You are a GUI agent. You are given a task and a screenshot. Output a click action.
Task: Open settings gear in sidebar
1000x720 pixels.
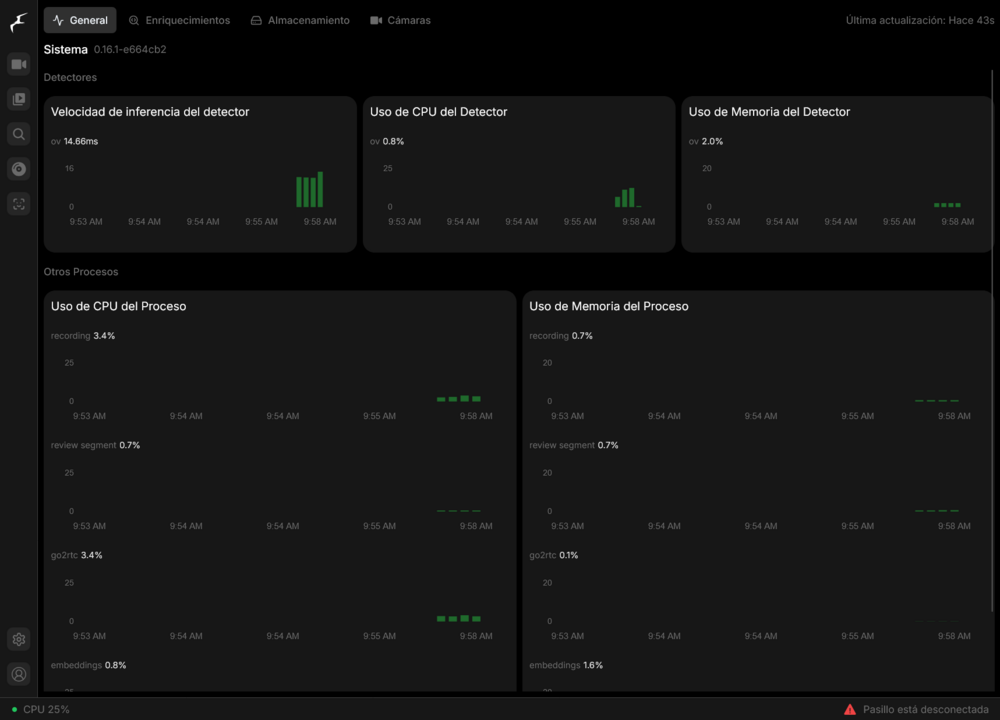click(x=18, y=639)
